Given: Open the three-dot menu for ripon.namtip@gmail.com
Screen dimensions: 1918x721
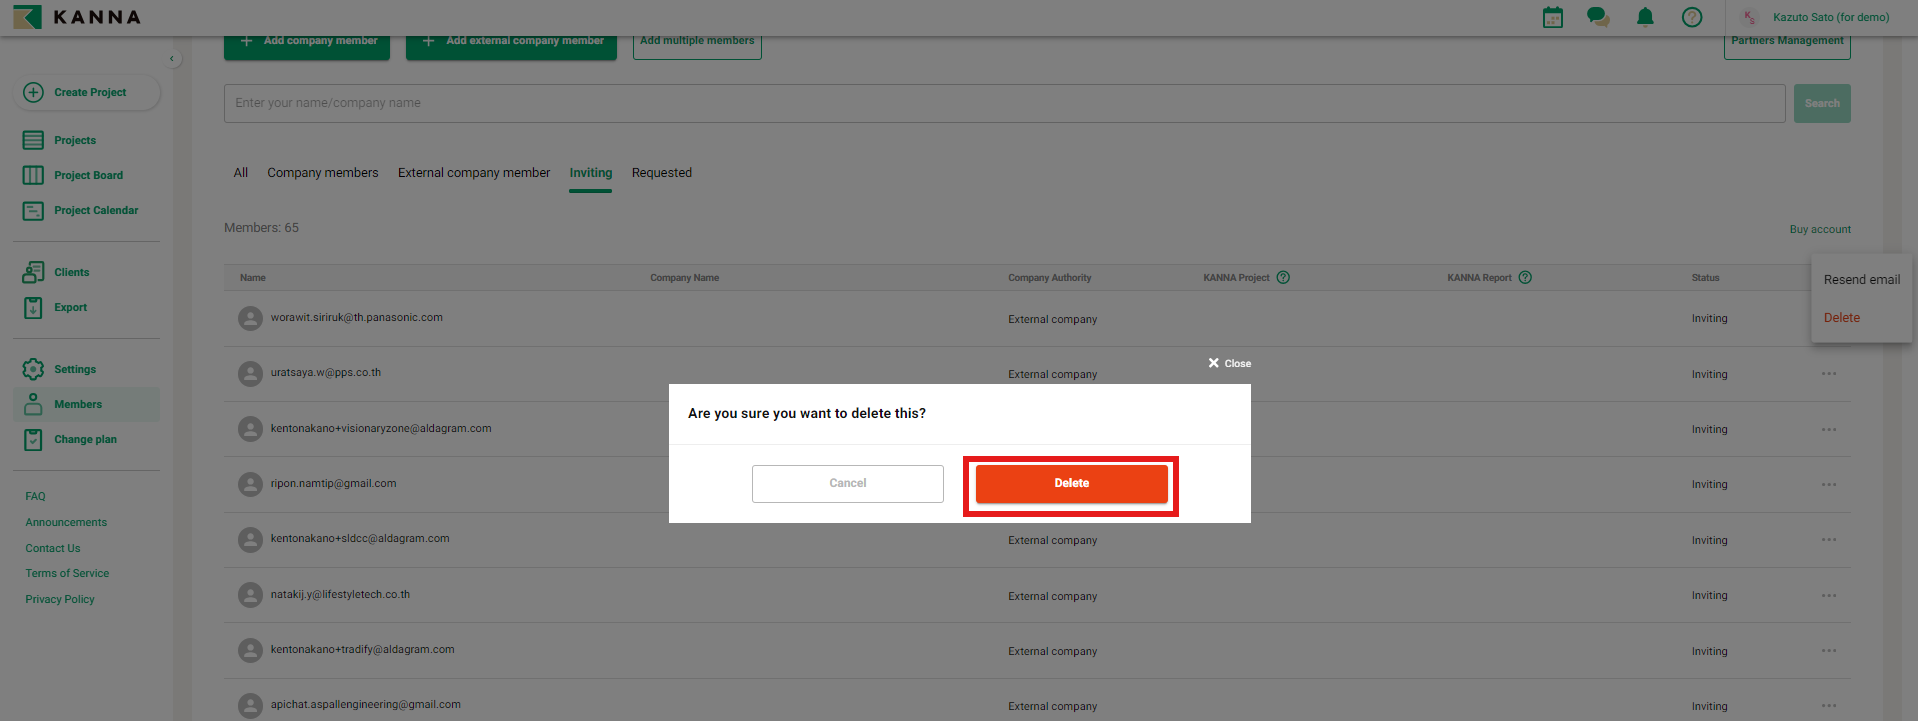Looking at the screenshot, I should click(x=1828, y=484).
